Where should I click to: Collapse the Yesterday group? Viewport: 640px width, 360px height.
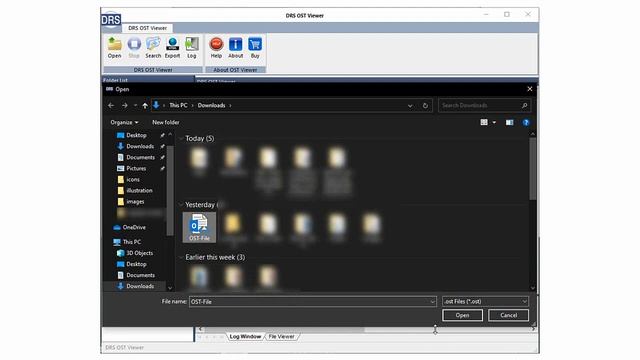pyautogui.click(x=181, y=204)
